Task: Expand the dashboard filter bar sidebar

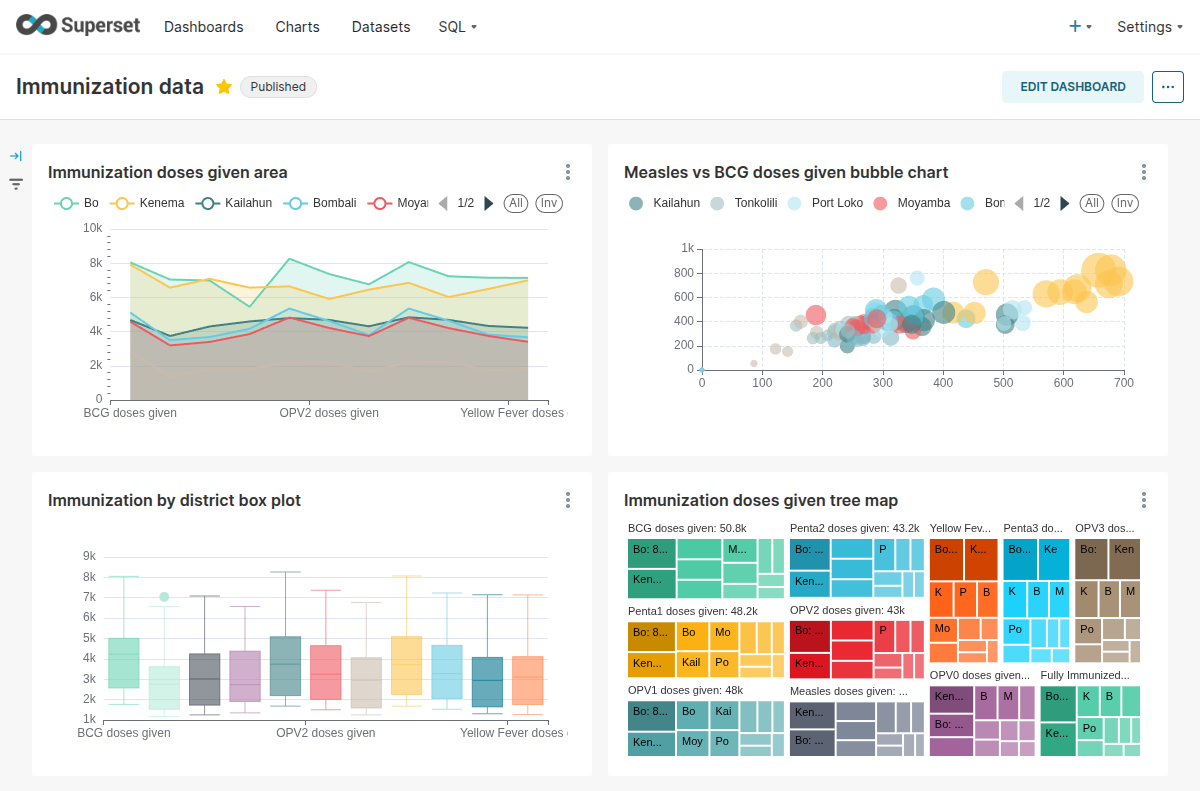Action: (15, 155)
